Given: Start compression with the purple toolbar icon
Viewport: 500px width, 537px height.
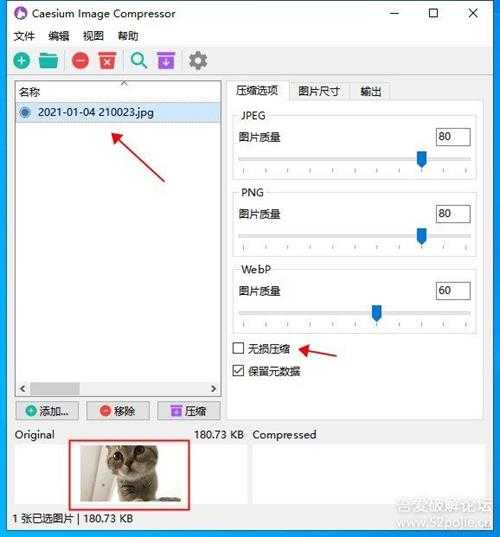Looking at the screenshot, I should point(166,61).
